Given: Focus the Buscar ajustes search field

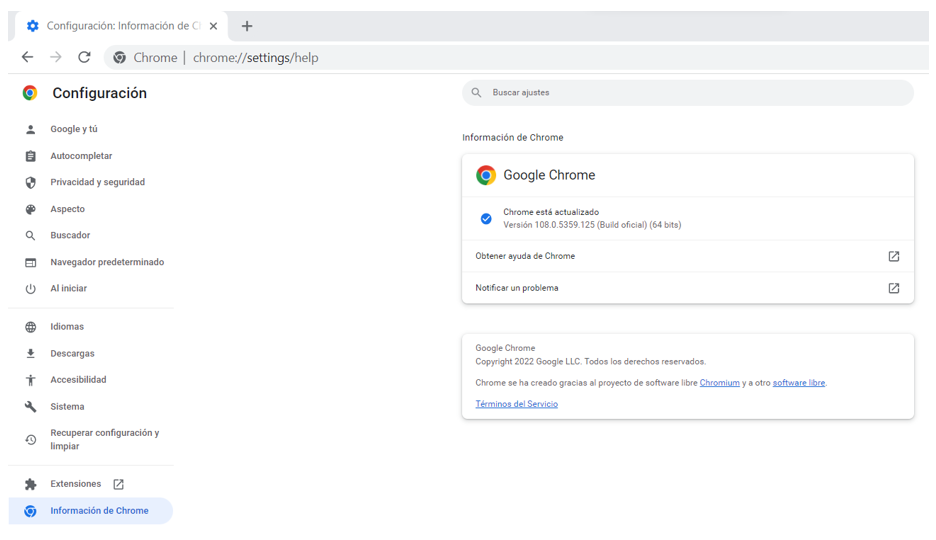Looking at the screenshot, I should (x=688, y=92).
